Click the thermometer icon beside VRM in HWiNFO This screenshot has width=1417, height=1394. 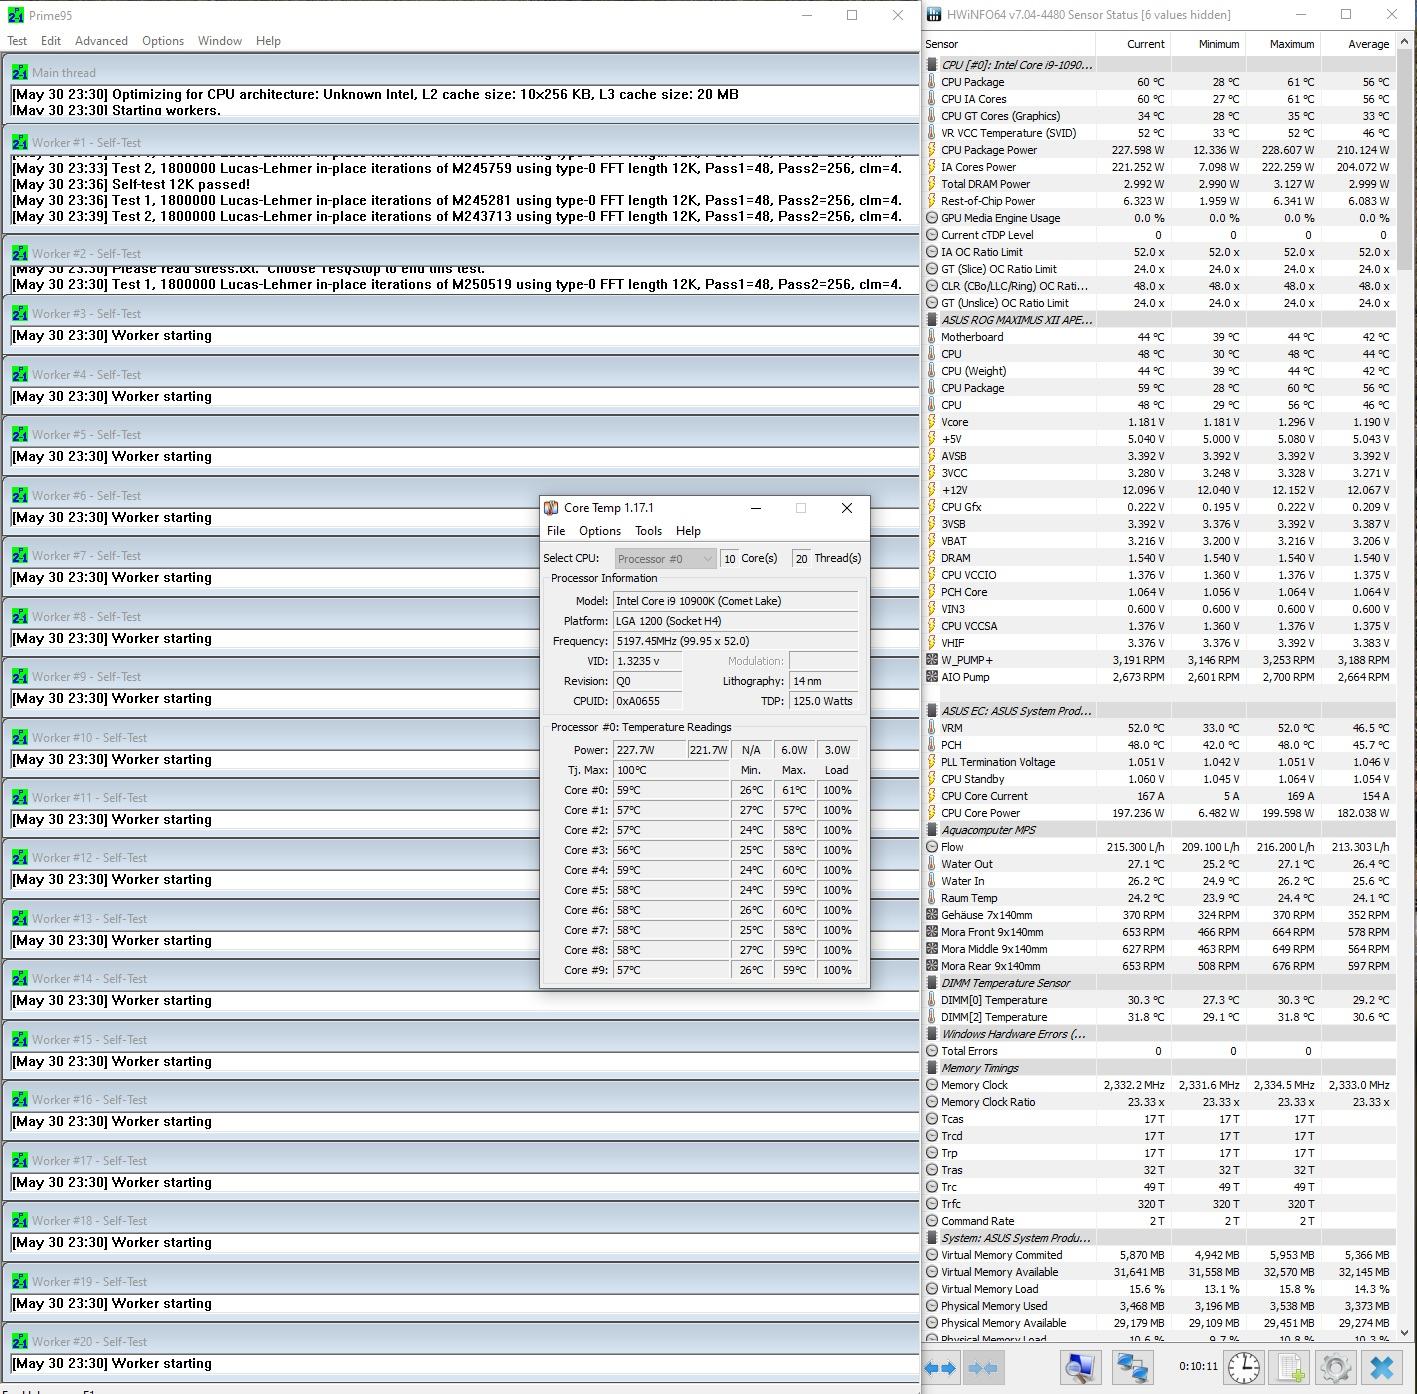coord(932,728)
